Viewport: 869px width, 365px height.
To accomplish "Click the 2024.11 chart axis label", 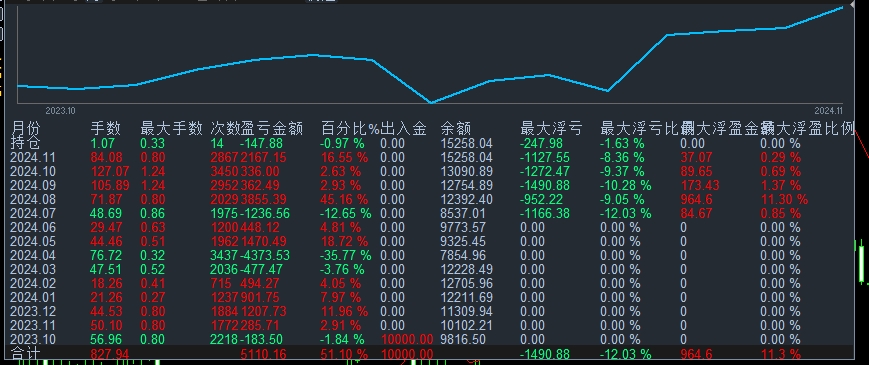I will (828, 111).
